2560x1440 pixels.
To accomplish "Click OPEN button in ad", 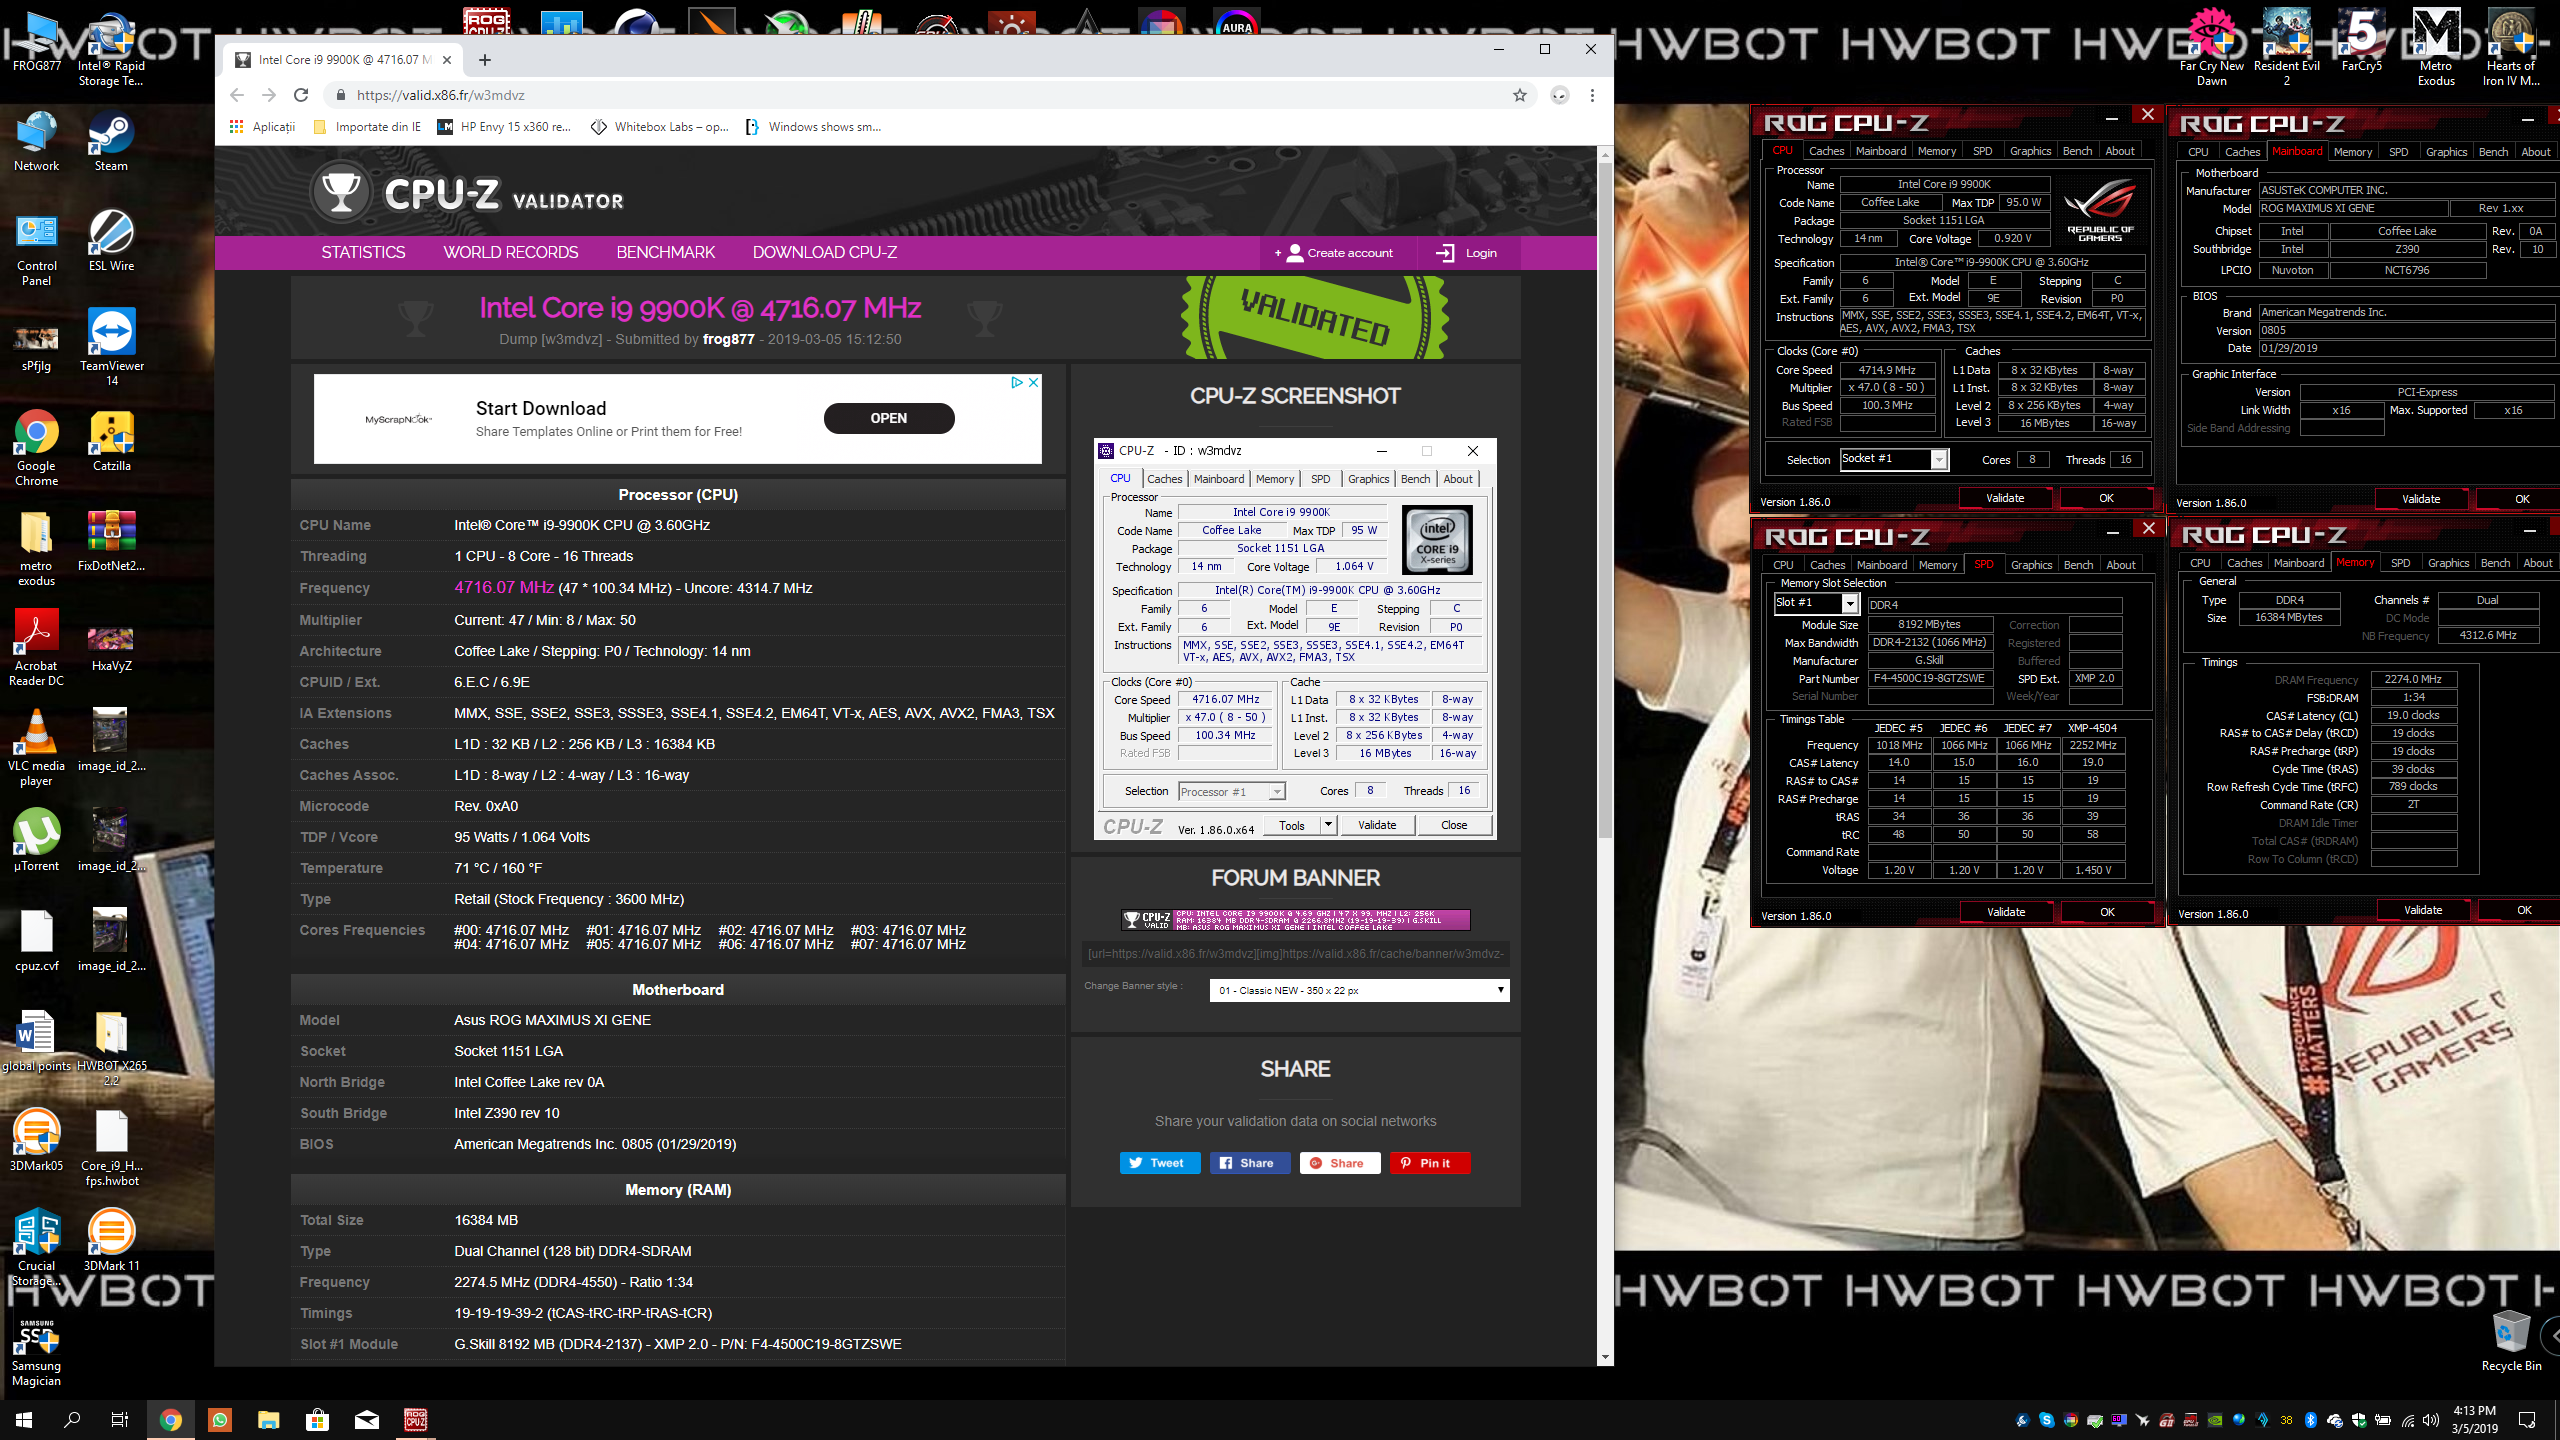I will [x=889, y=418].
